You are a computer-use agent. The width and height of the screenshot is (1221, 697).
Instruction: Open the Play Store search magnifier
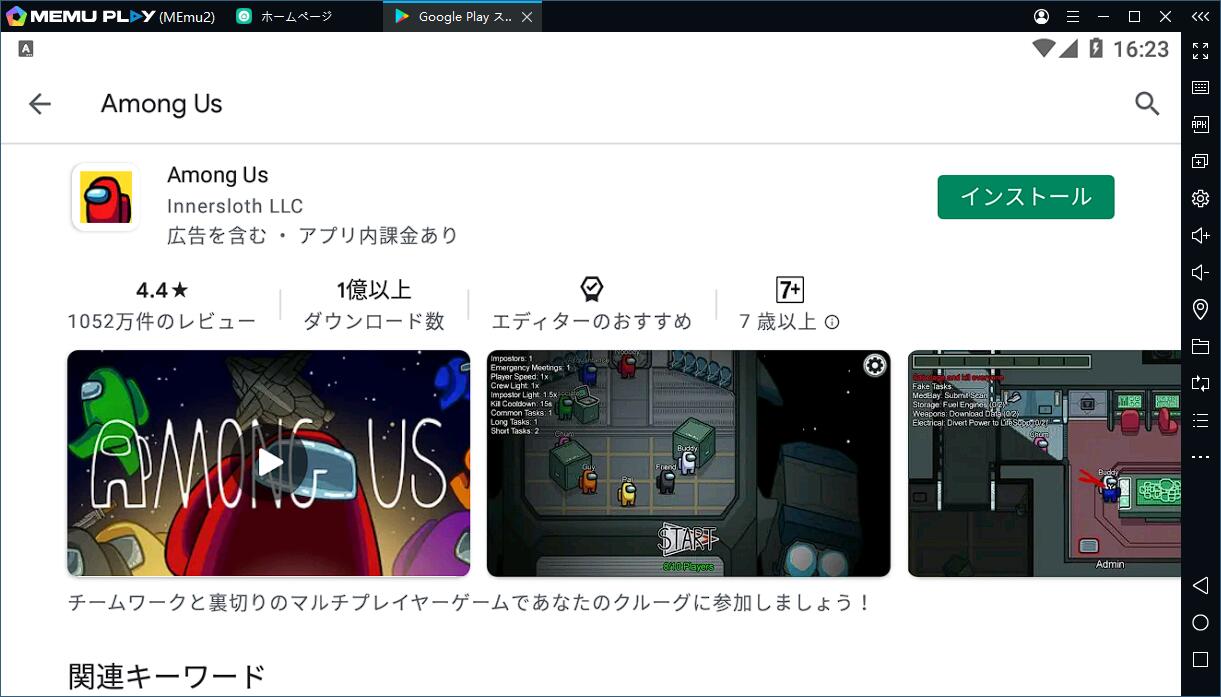tap(1147, 103)
